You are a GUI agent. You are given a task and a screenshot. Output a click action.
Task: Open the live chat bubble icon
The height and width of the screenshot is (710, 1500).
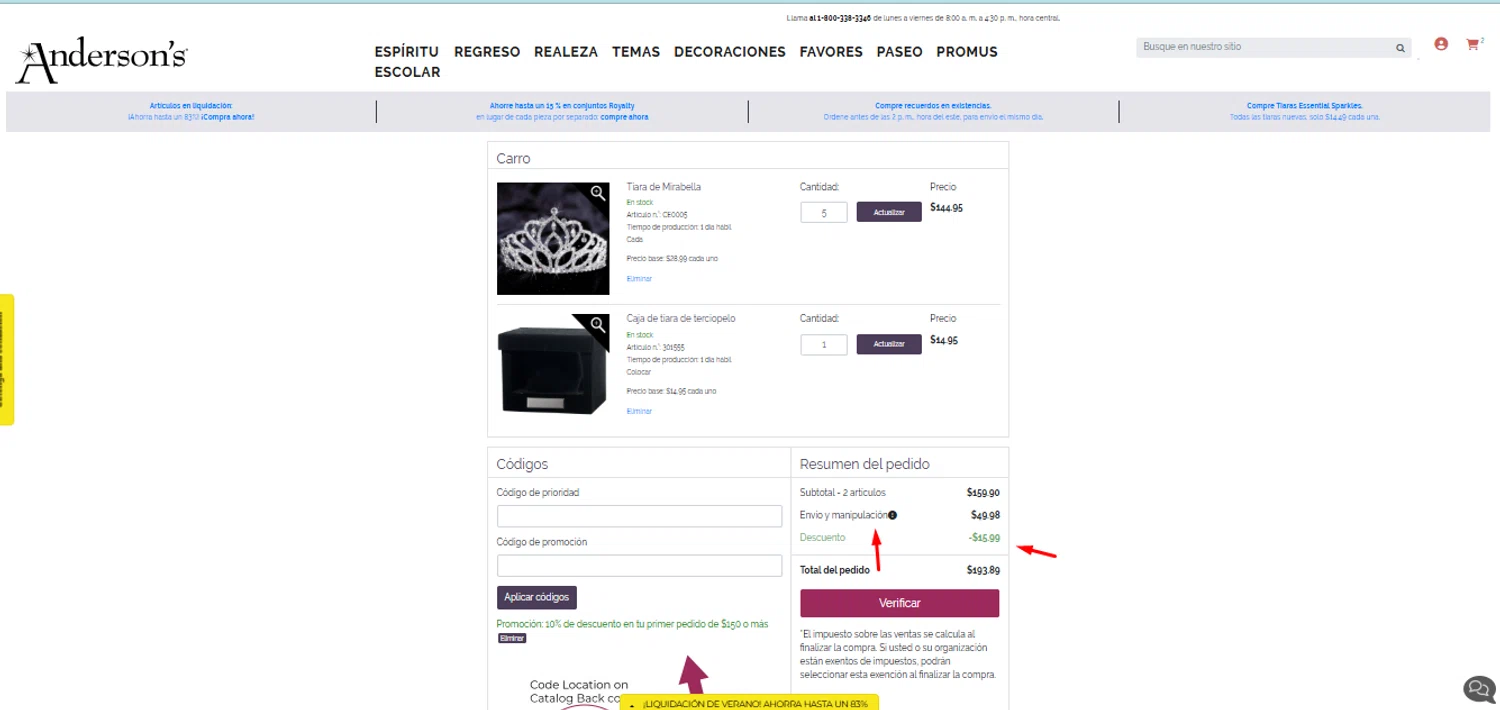coord(1479,689)
